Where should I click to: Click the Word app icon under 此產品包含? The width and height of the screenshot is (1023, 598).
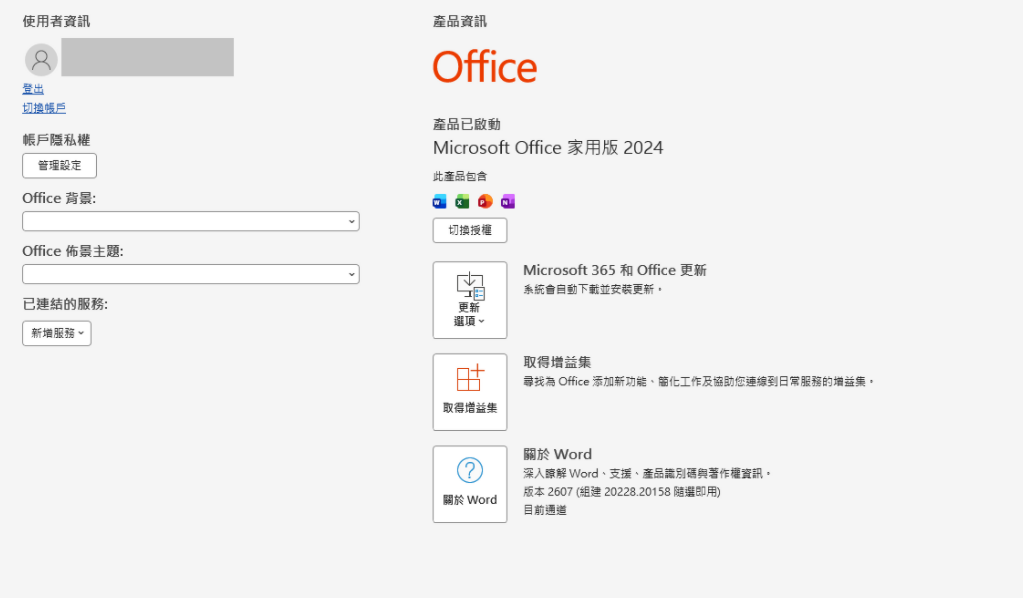click(440, 202)
